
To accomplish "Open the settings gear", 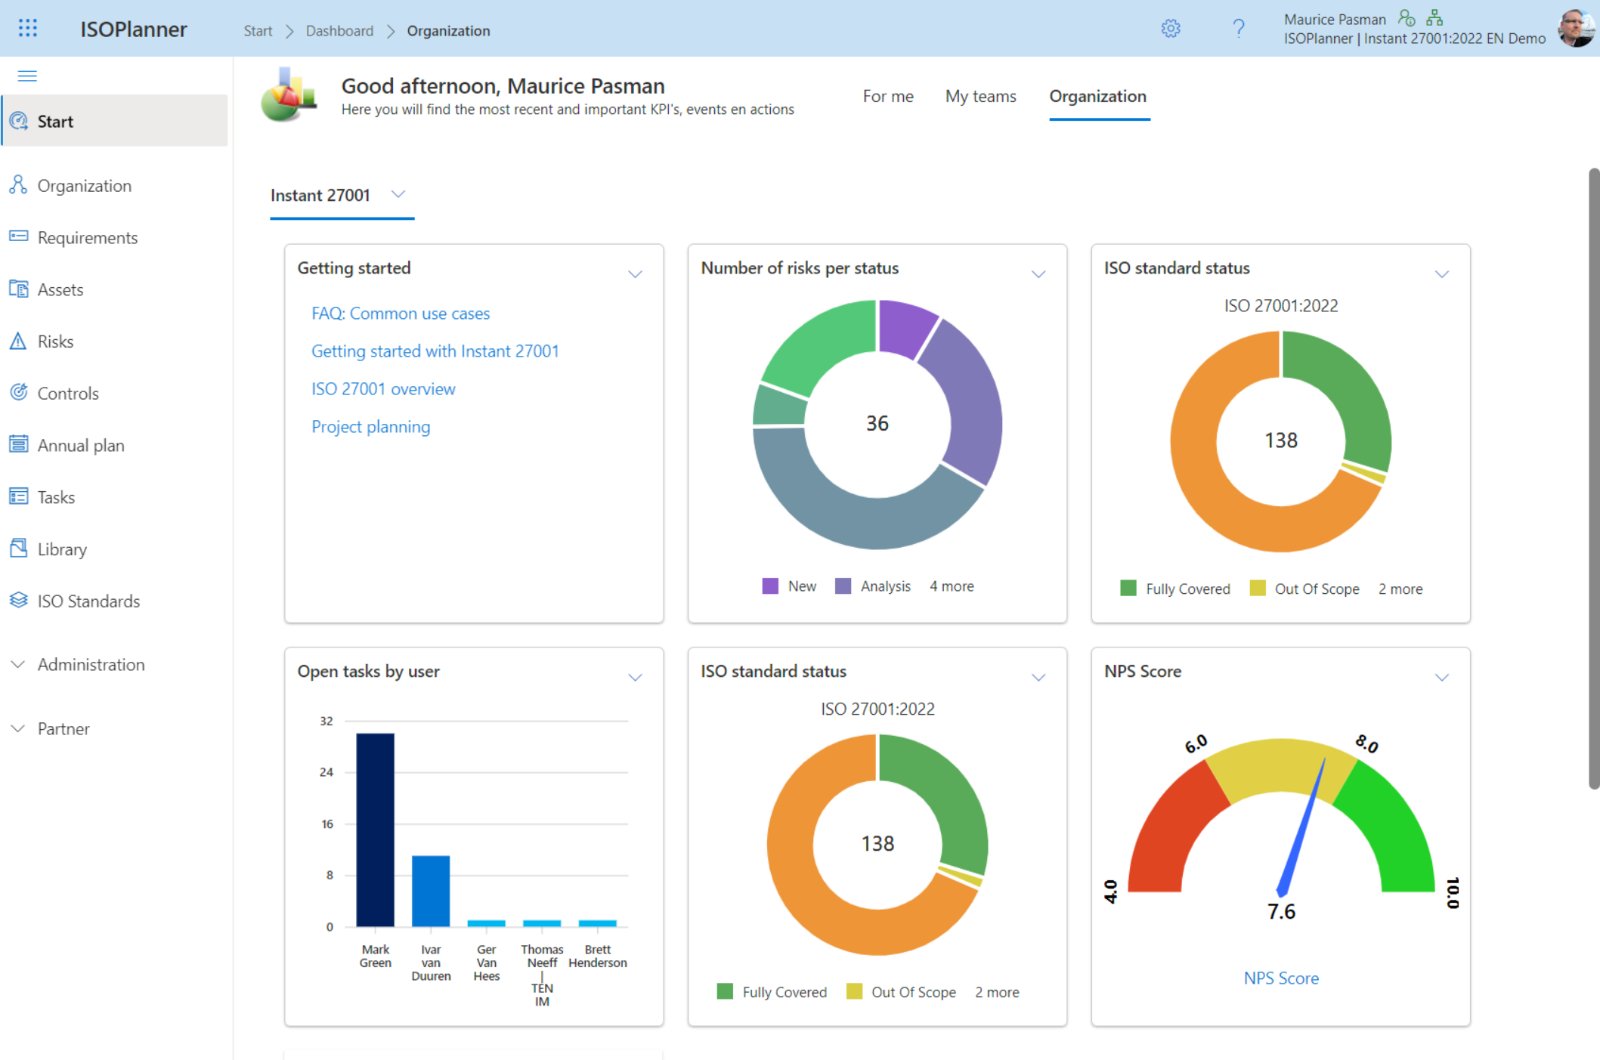I will [x=1171, y=28].
